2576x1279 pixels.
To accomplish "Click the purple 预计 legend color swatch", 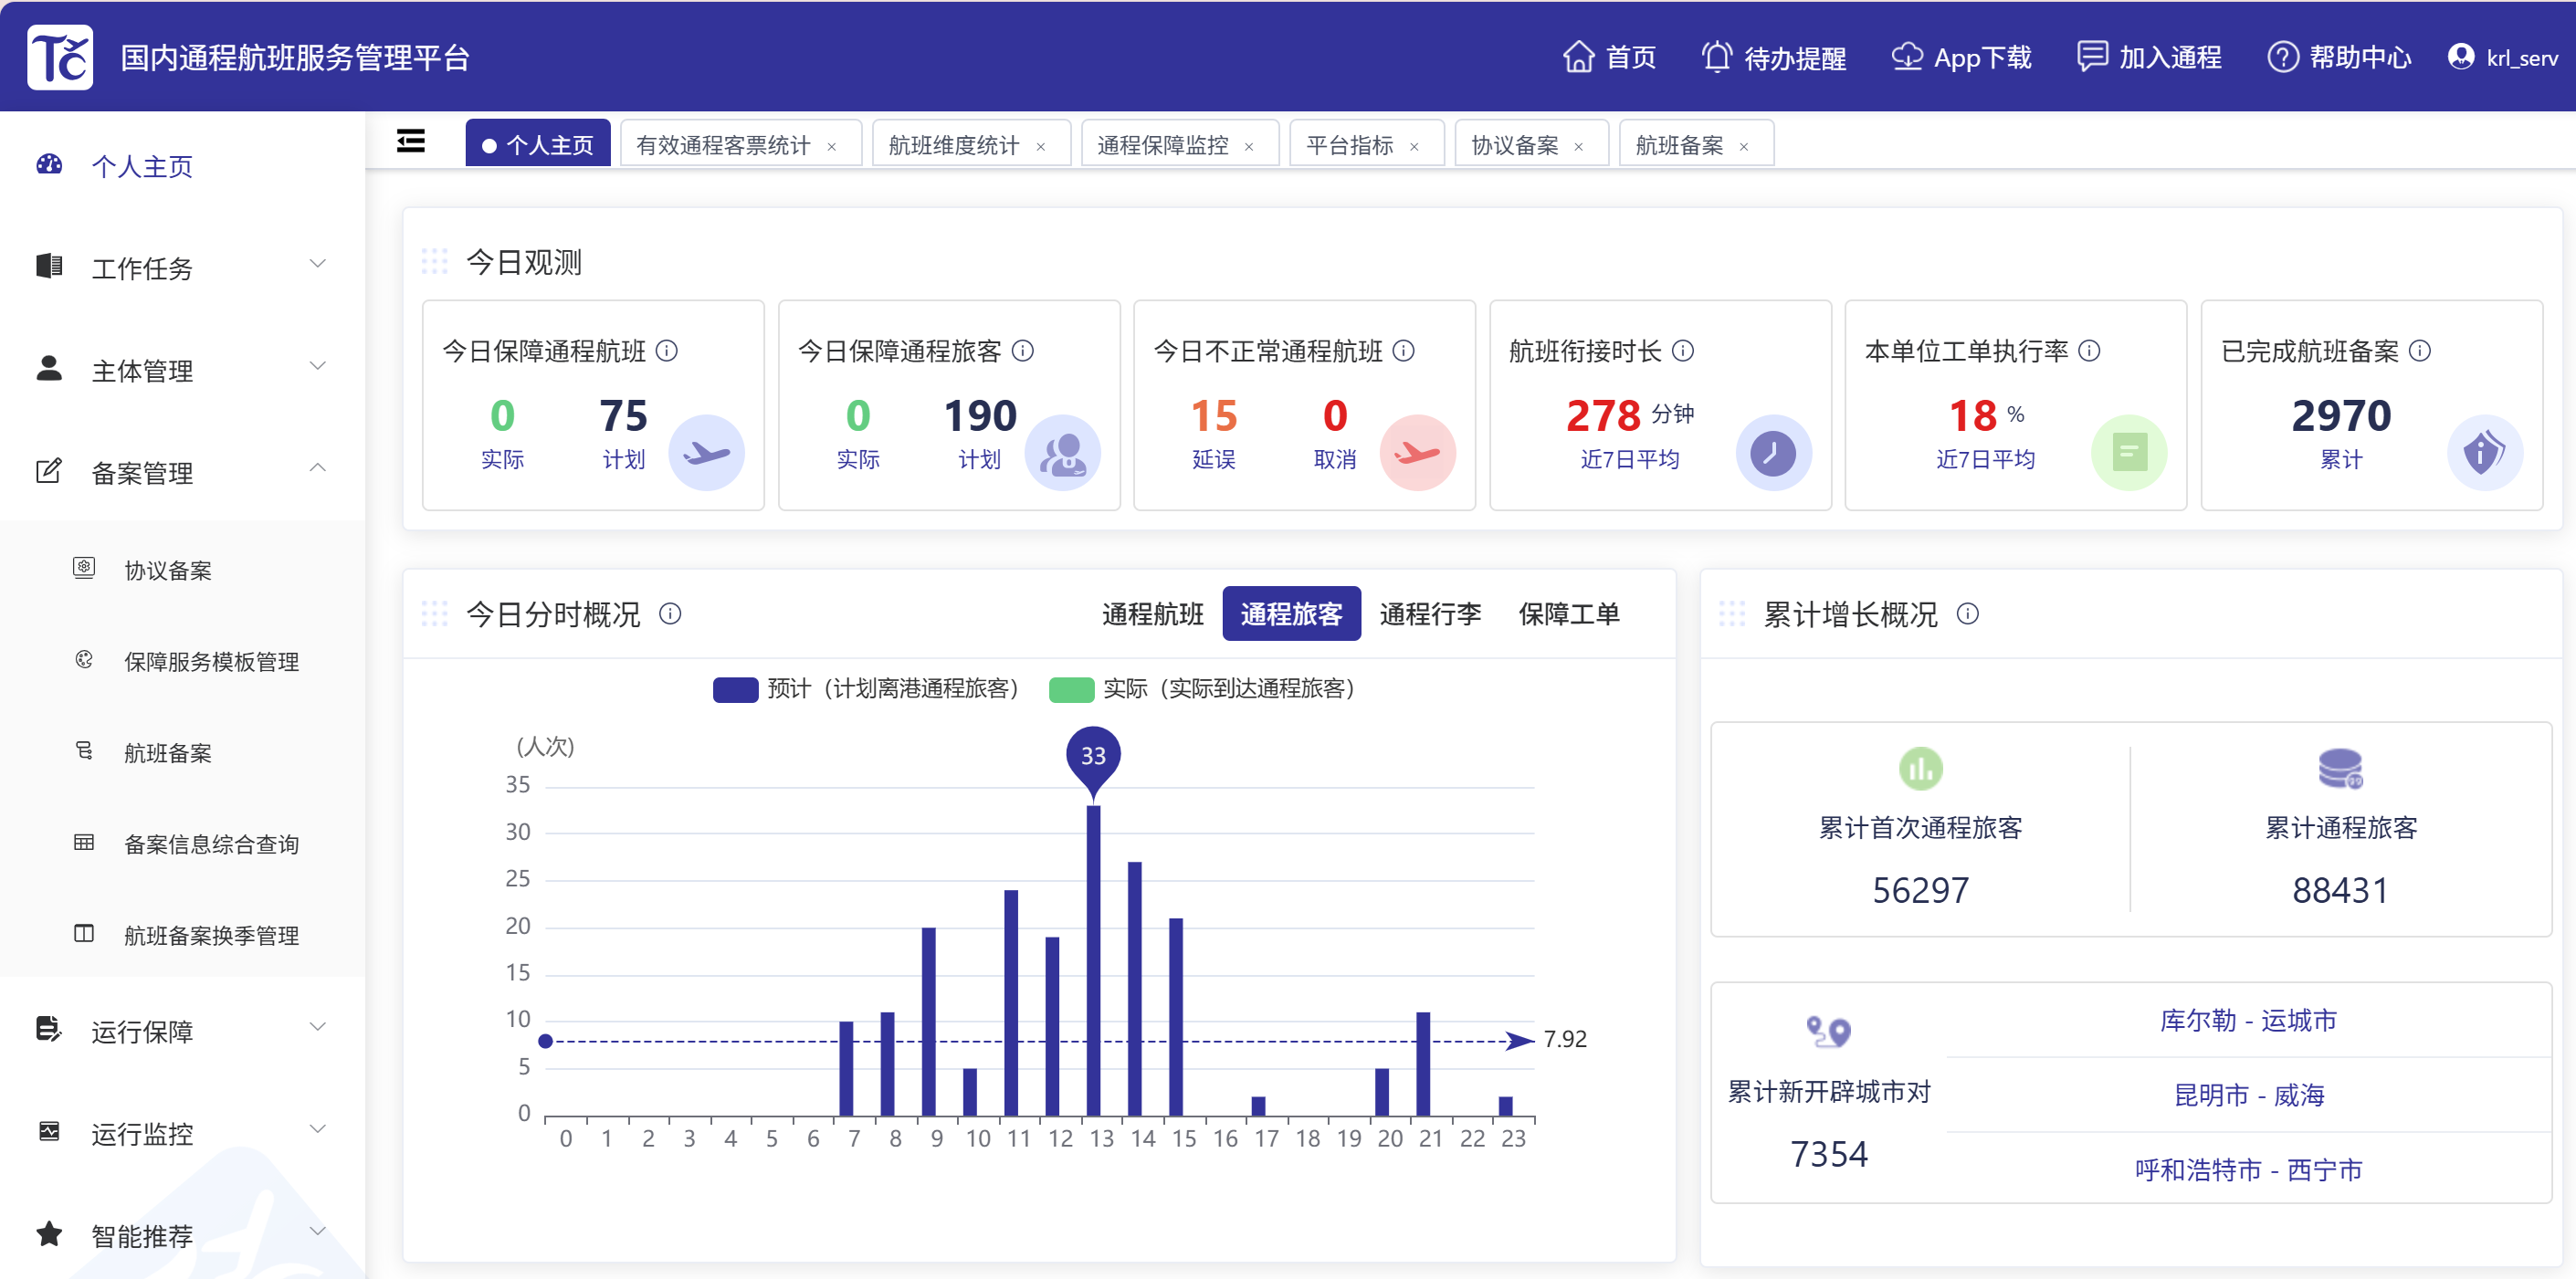I will (735, 690).
